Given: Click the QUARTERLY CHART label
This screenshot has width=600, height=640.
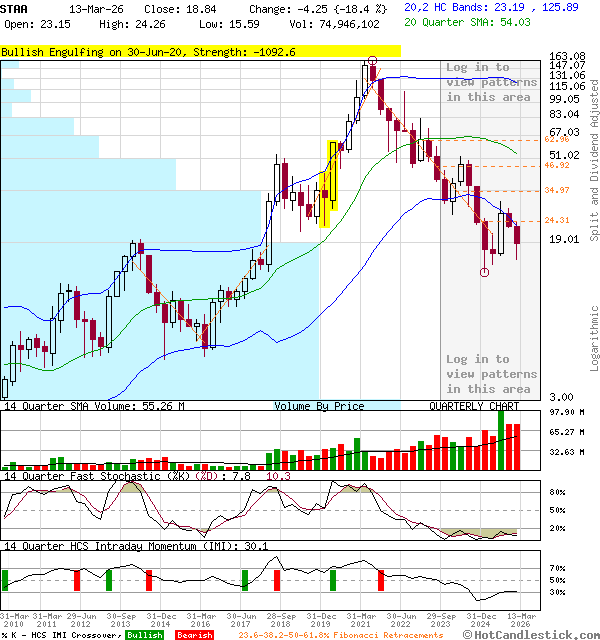Looking at the screenshot, I should (x=474, y=406).
